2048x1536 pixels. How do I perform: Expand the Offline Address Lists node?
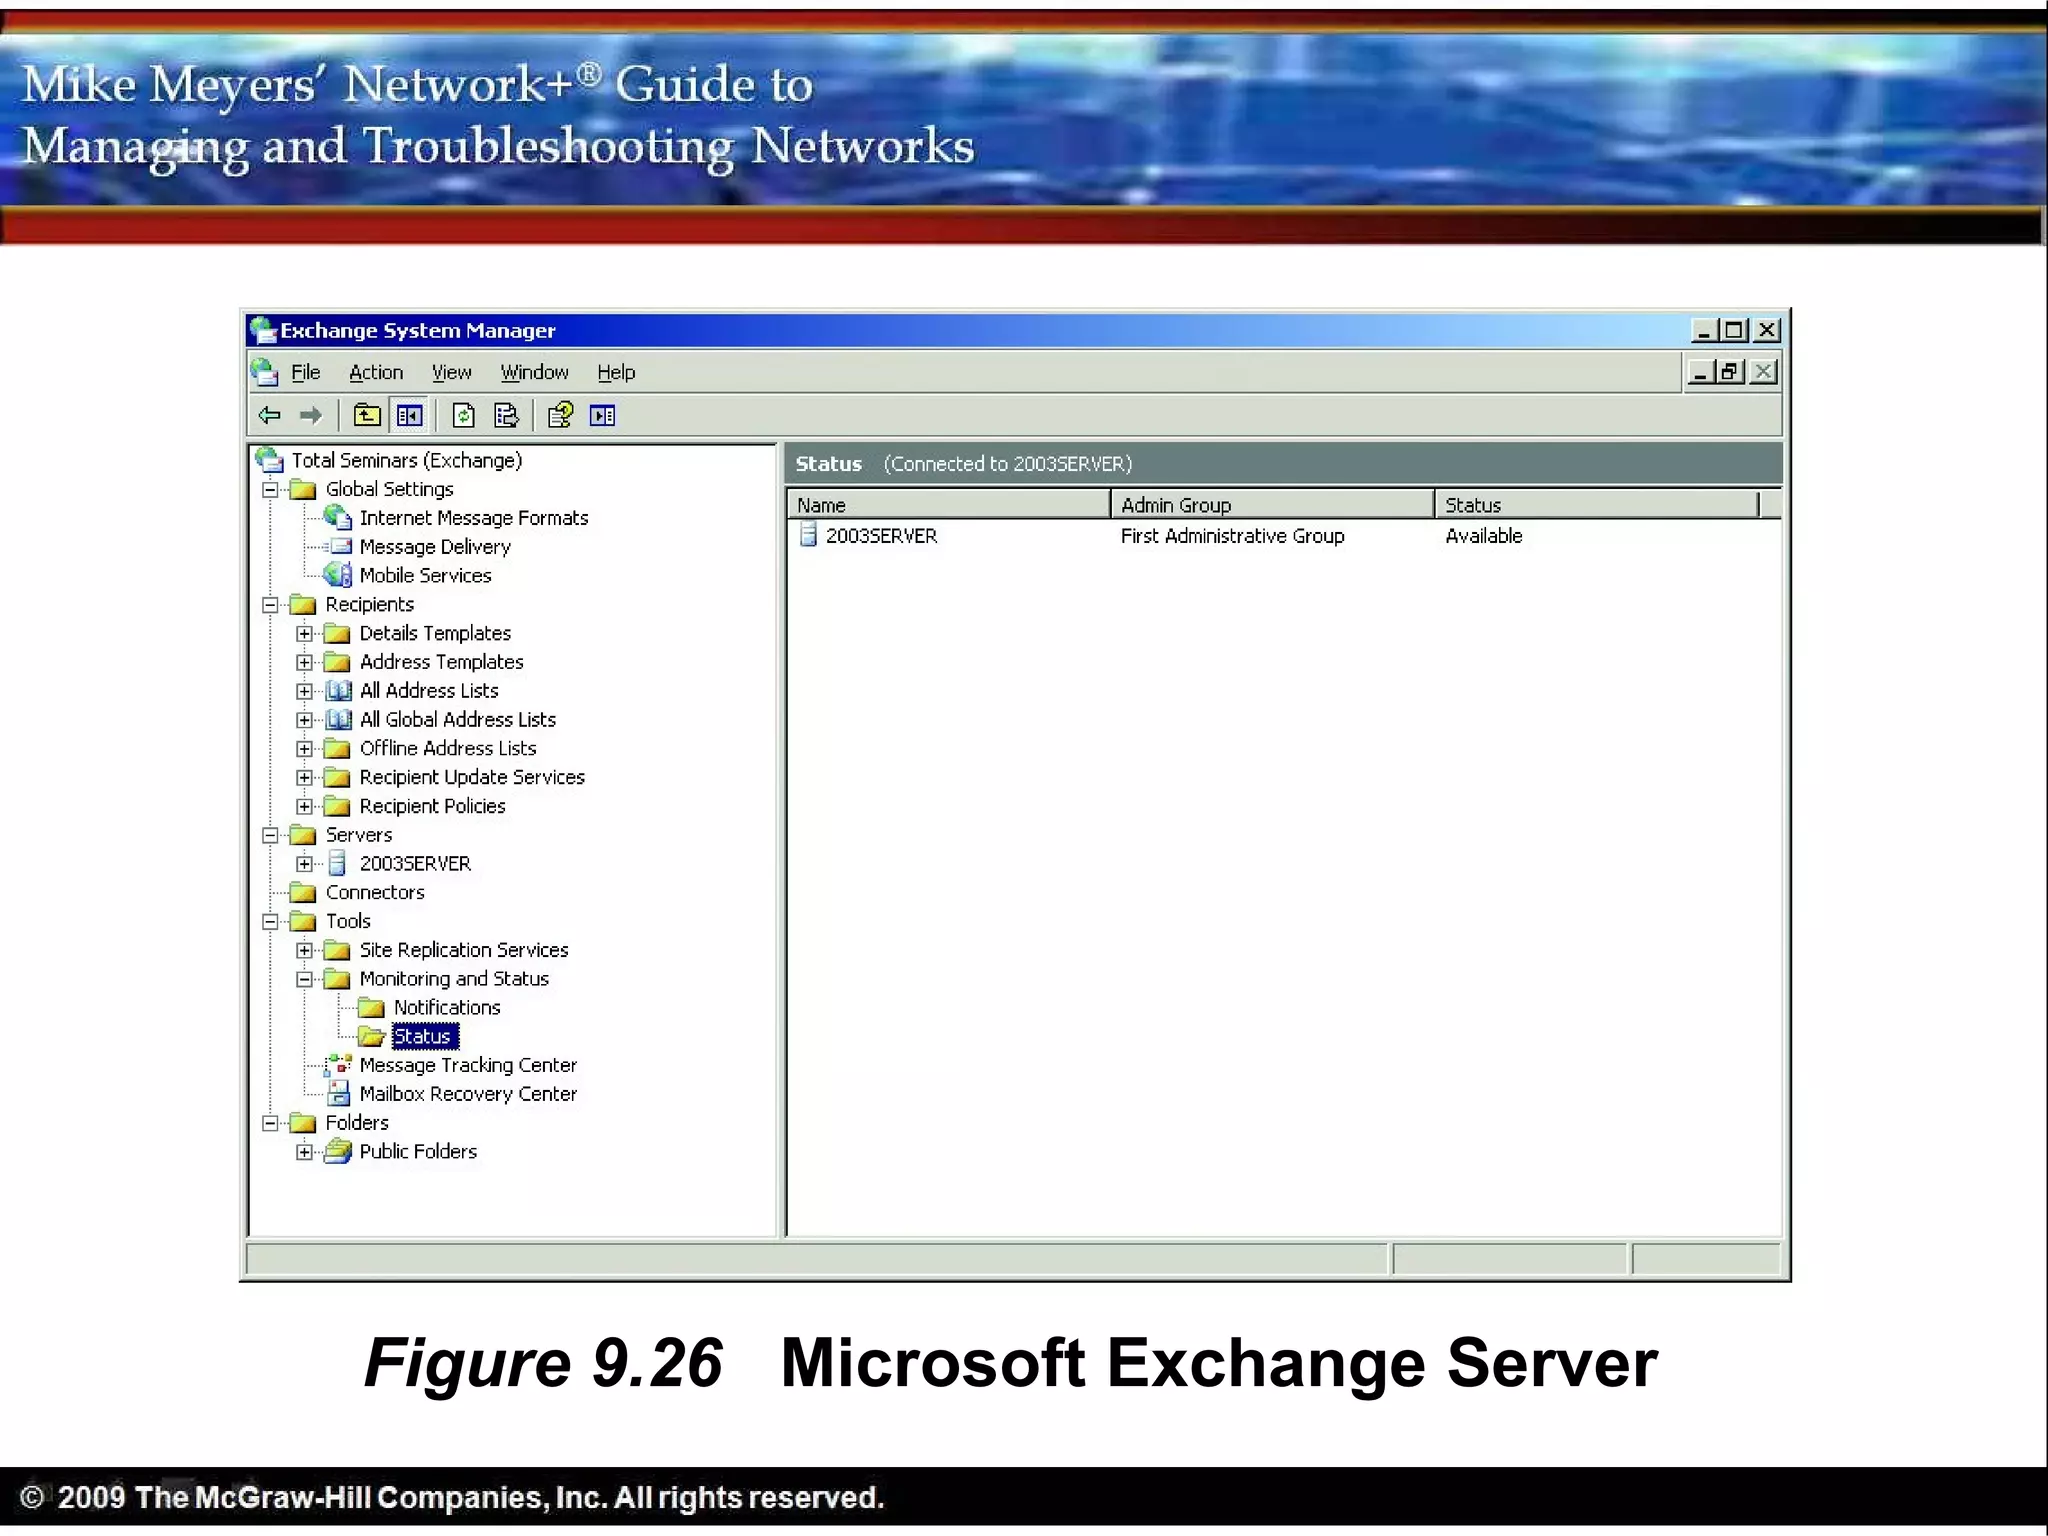click(305, 748)
